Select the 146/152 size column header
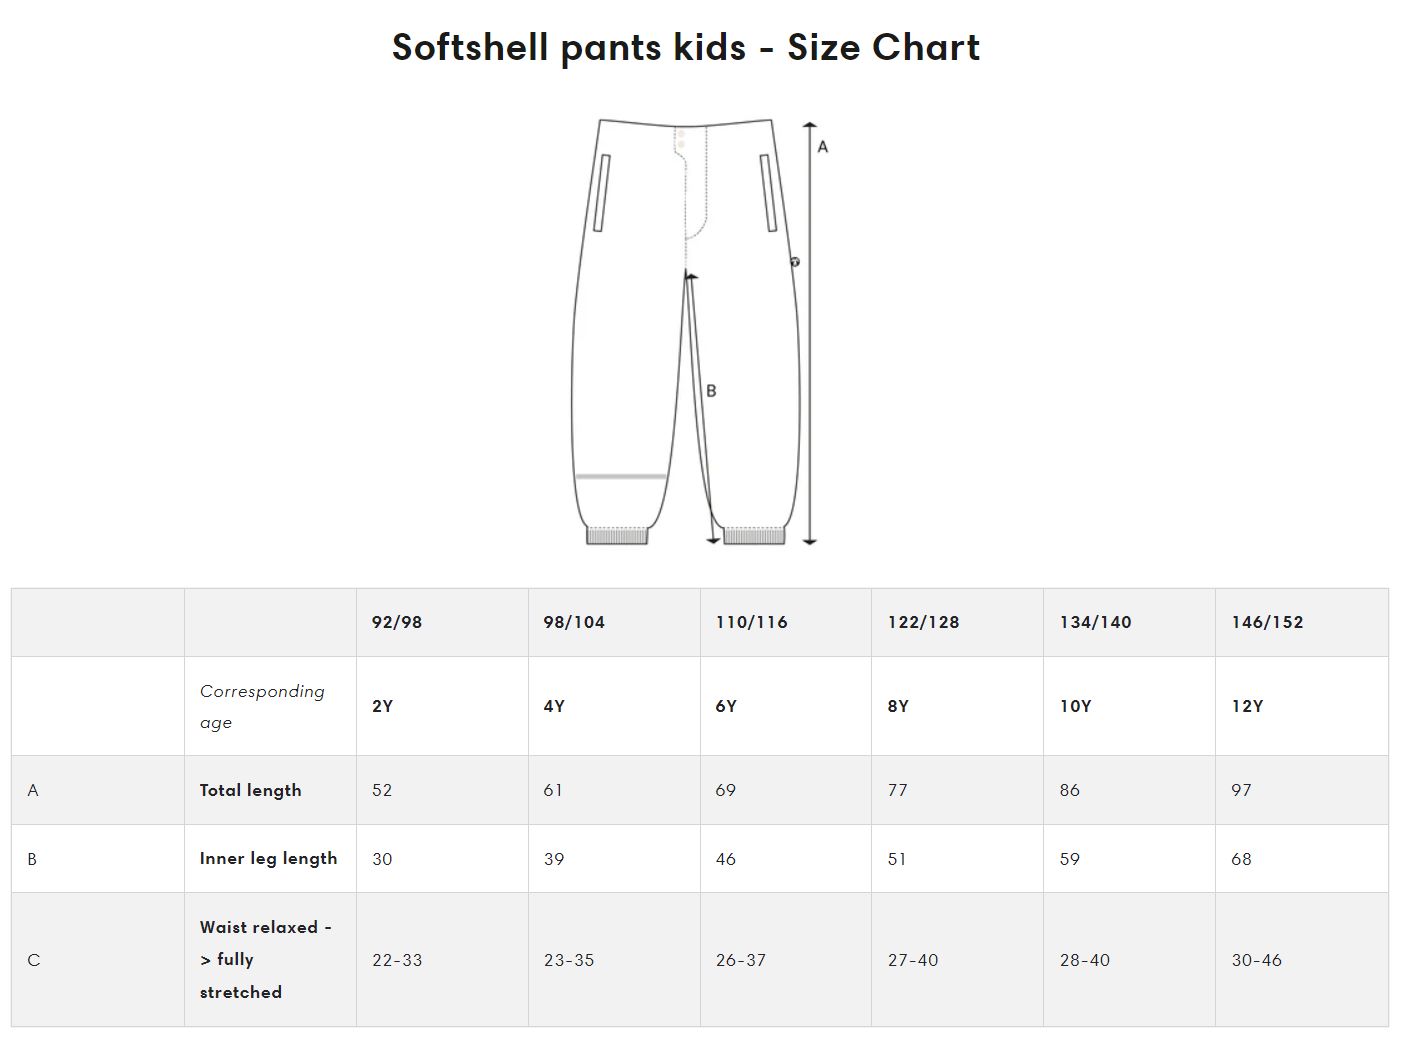The height and width of the screenshot is (1042, 1407). [x=1268, y=622]
